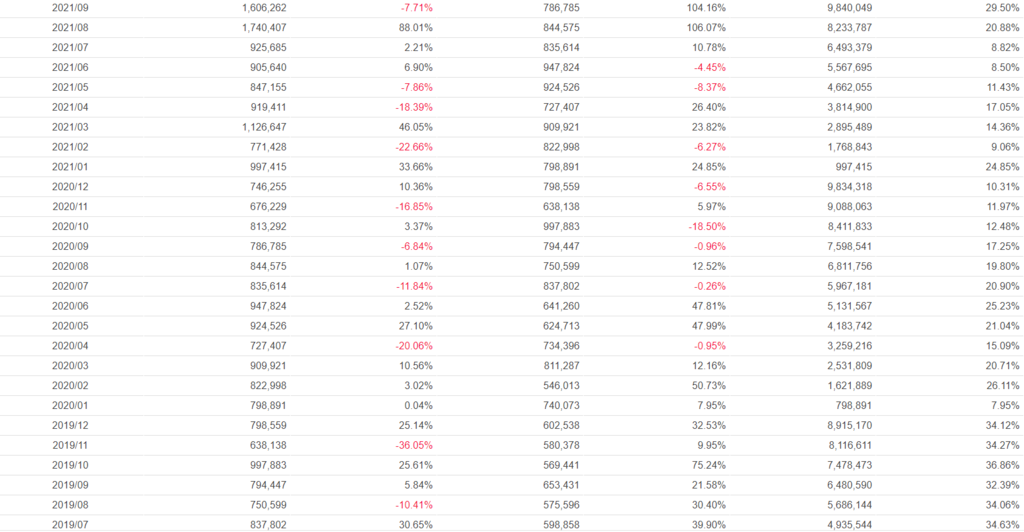Viewport: 1024px width, 532px height.
Task: Select the red -22.66% cell
Action: [412, 147]
